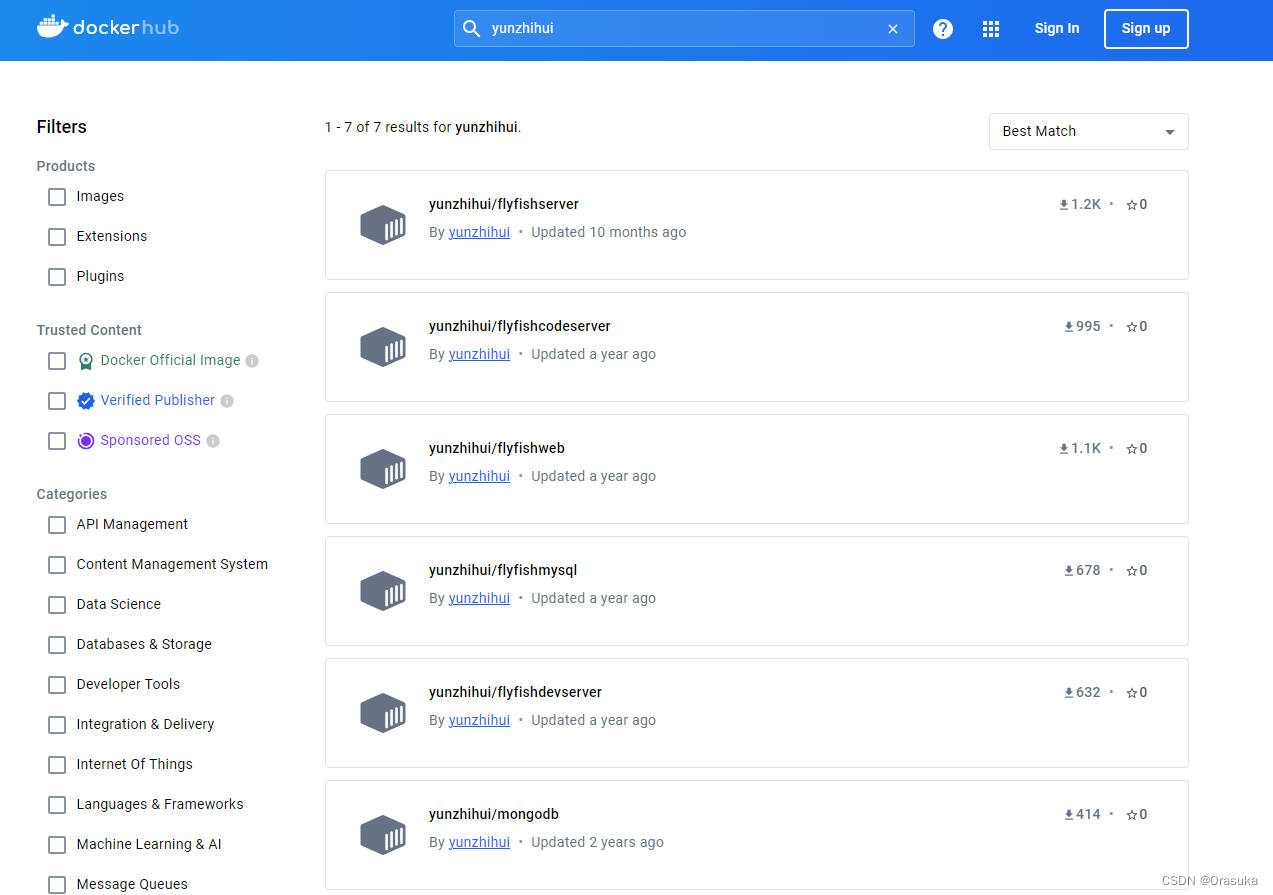Toggle the Machine Learning & AI filter
The width and height of the screenshot is (1273, 895).
pos(56,844)
